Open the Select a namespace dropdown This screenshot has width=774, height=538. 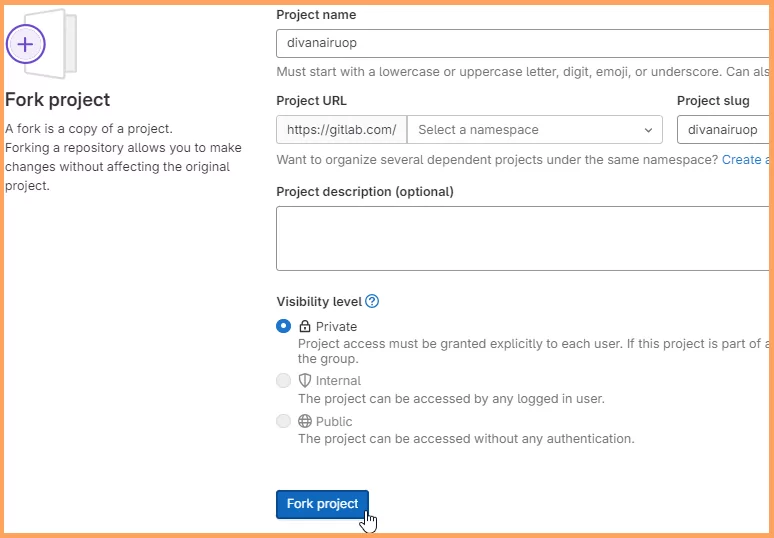click(535, 130)
